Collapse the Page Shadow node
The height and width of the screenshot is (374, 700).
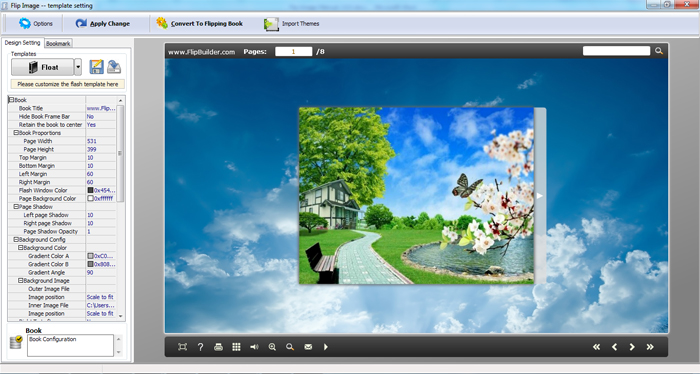tap(16, 207)
